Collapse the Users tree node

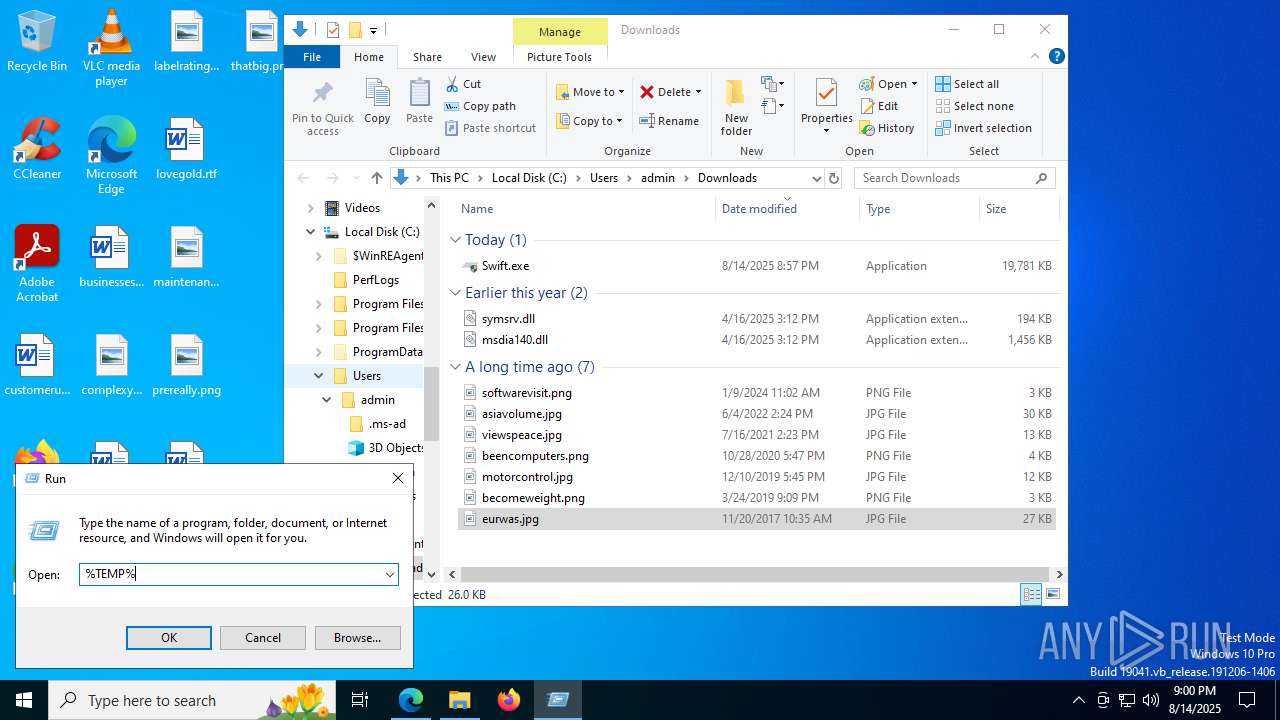pos(319,376)
